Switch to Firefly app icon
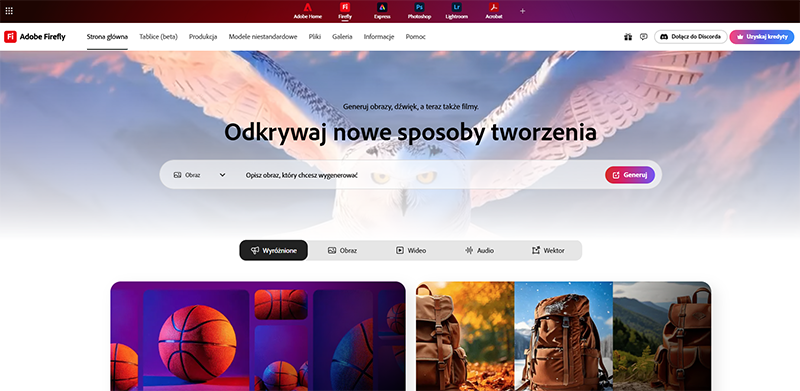The image size is (800, 391). tap(345, 11)
